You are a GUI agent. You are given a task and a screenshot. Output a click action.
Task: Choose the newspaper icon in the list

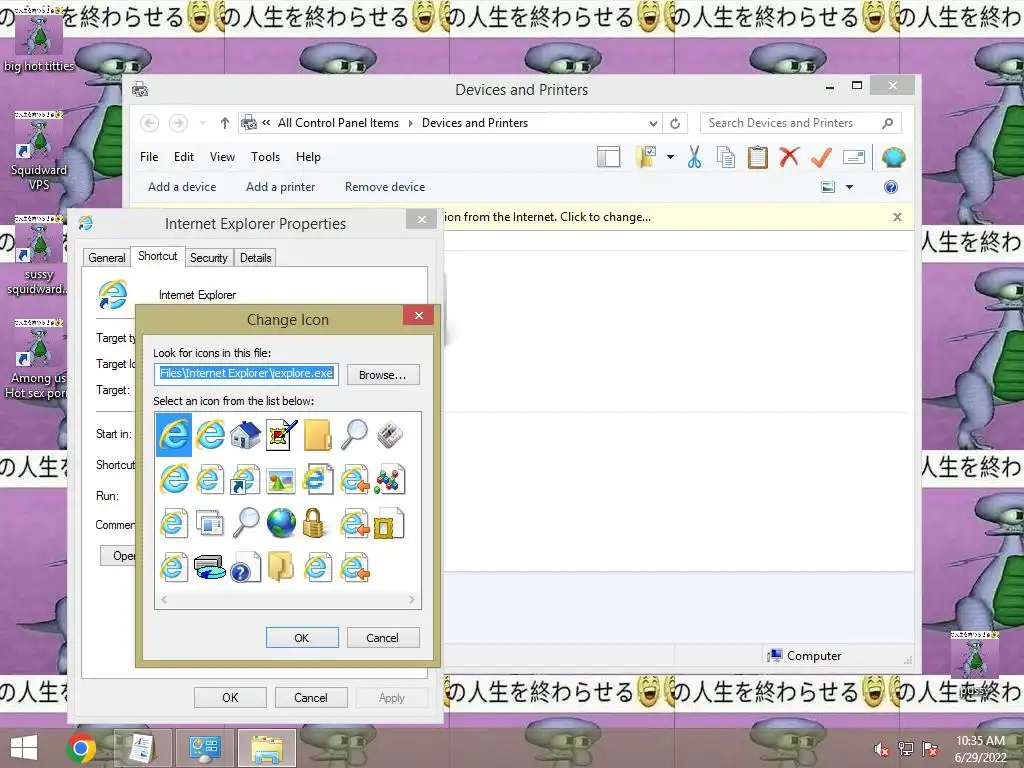coord(389,435)
